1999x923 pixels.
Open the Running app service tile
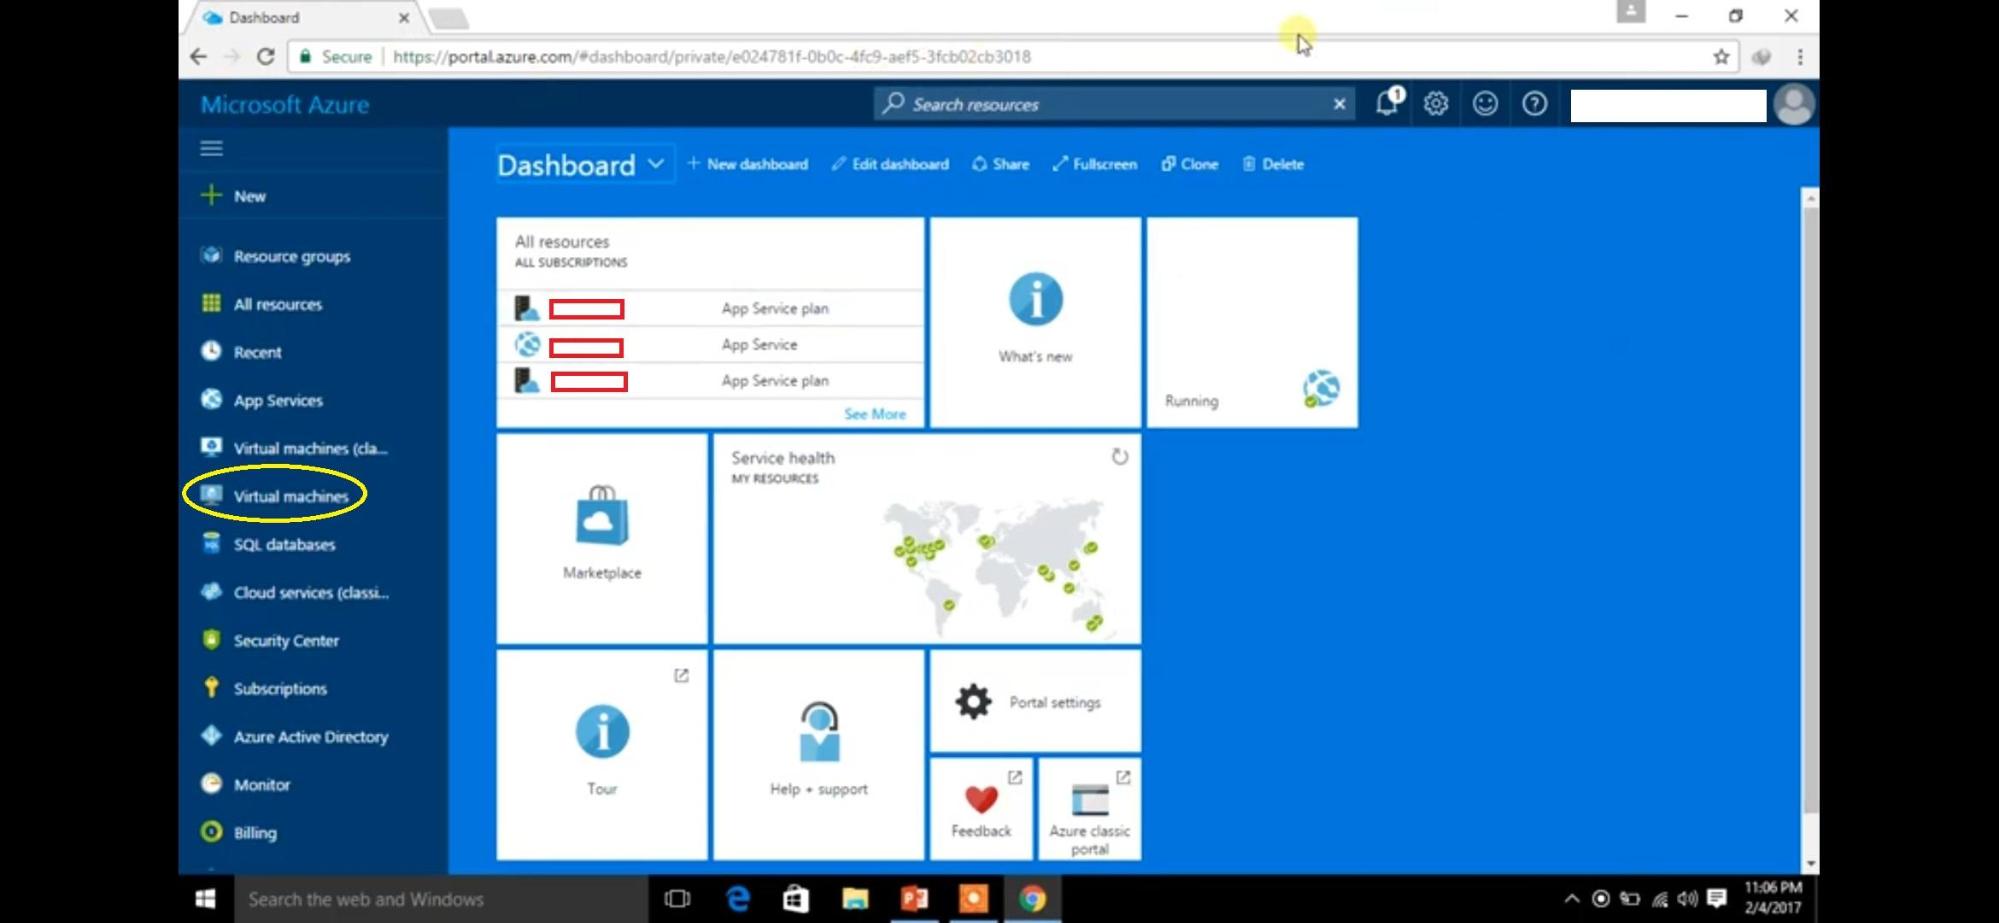pyautogui.click(x=1252, y=322)
